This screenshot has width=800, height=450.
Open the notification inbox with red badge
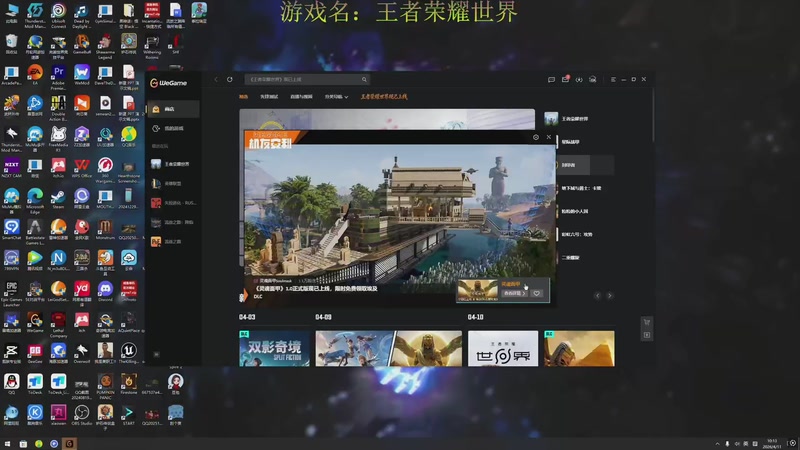pyautogui.click(x=565, y=79)
